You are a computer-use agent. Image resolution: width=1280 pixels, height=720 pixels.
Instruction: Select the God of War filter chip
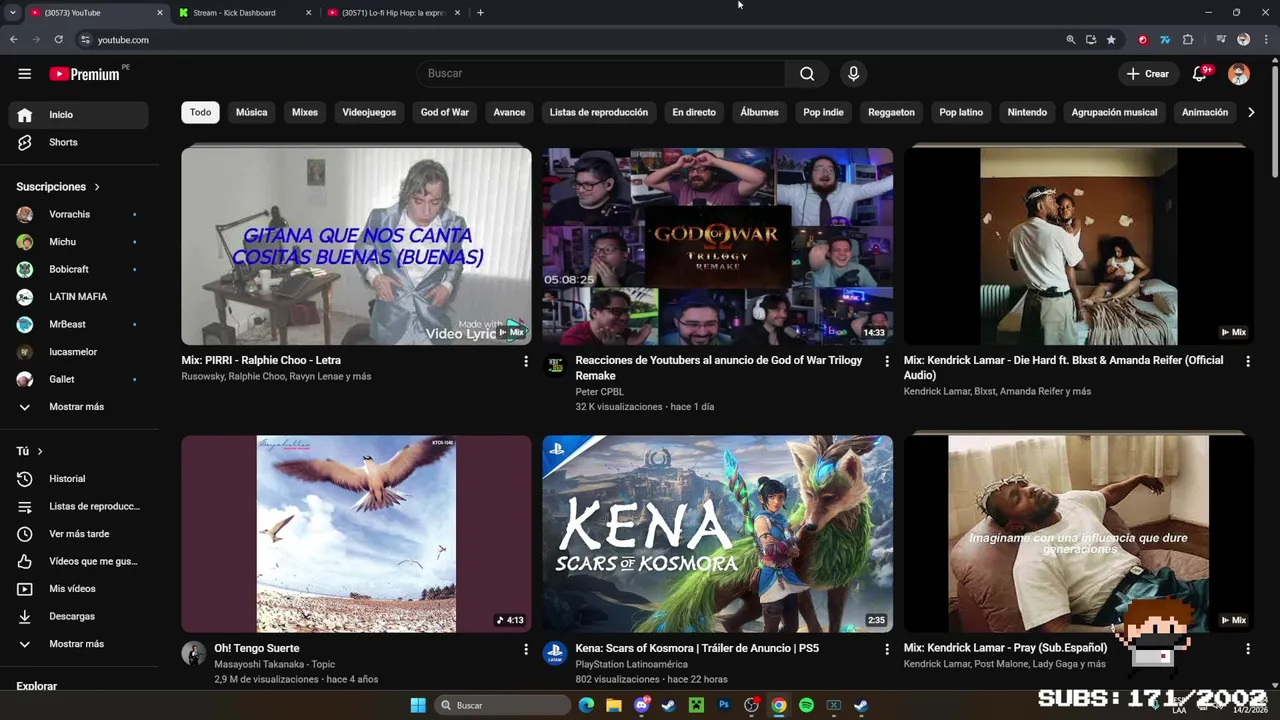coord(444,112)
